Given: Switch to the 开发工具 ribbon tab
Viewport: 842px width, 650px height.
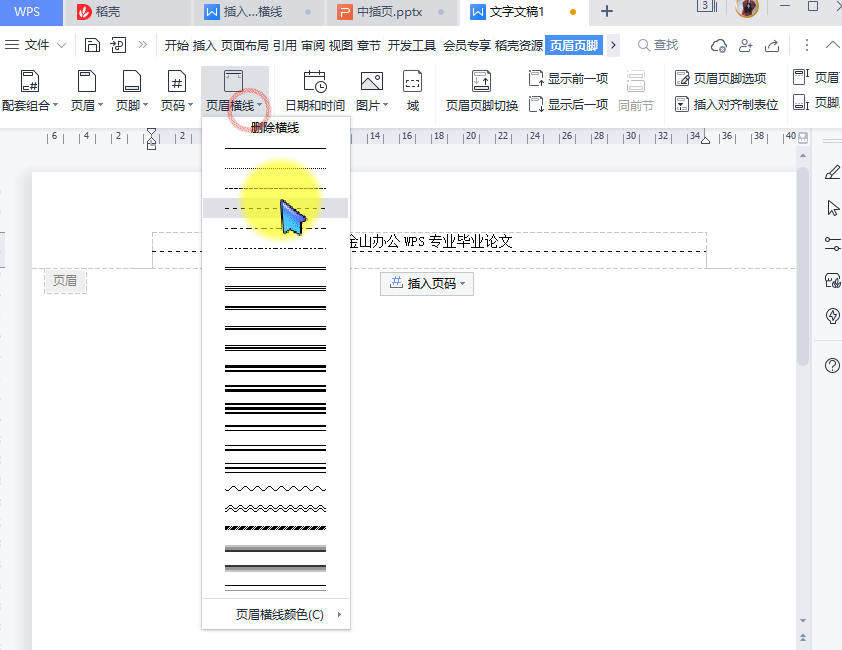Looking at the screenshot, I should pos(412,45).
